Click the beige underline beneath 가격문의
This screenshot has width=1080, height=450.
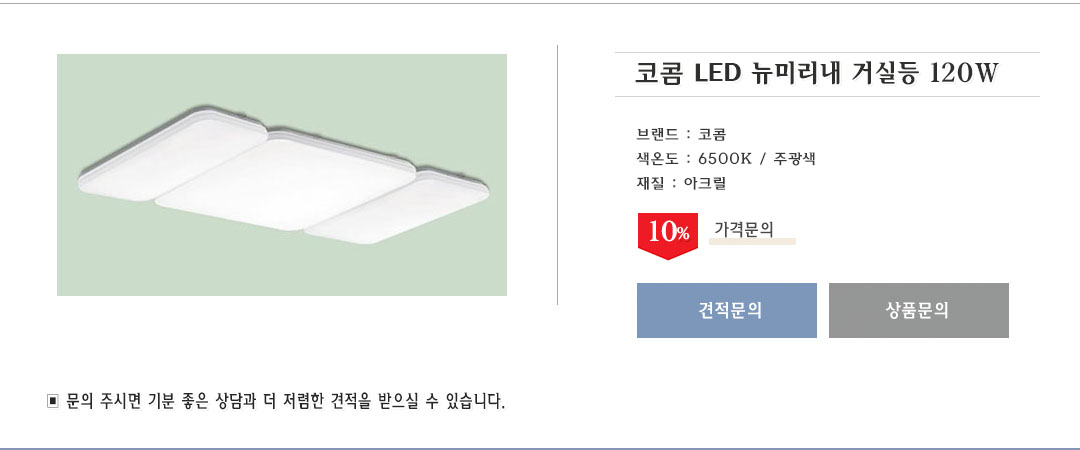[x=752, y=242]
